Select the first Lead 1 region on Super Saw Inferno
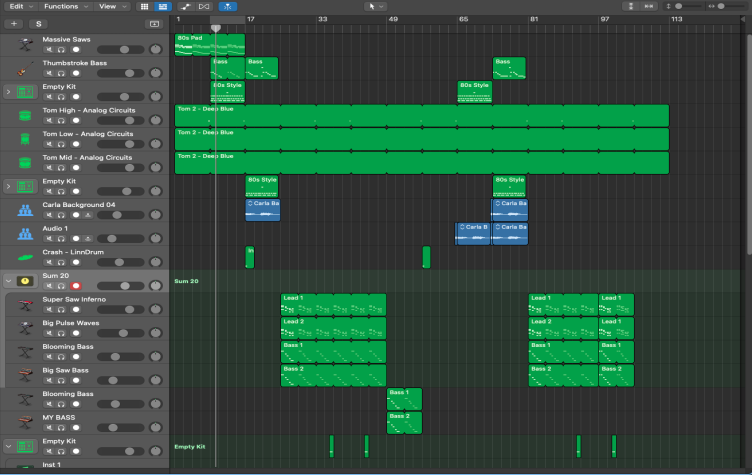 point(333,304)
